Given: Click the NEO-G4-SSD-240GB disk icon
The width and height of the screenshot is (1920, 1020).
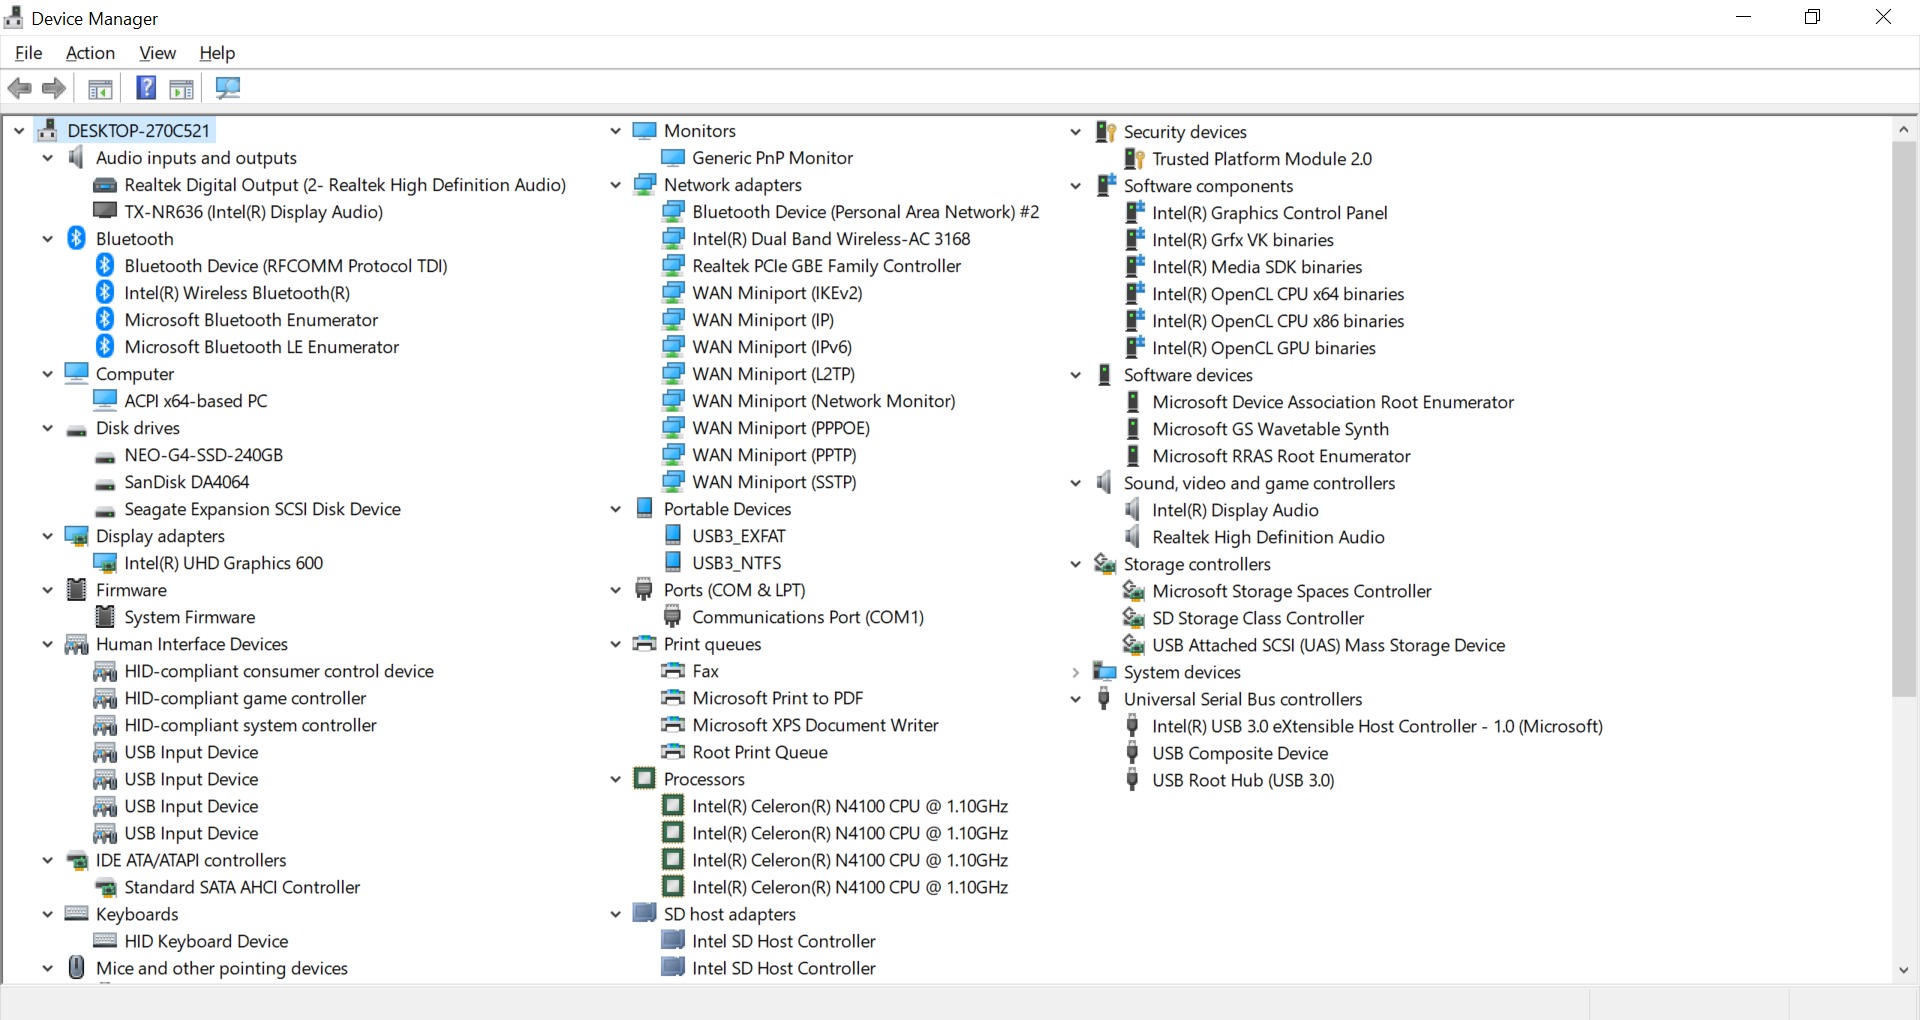Looking at the screenshot, I should pos(104,456).
